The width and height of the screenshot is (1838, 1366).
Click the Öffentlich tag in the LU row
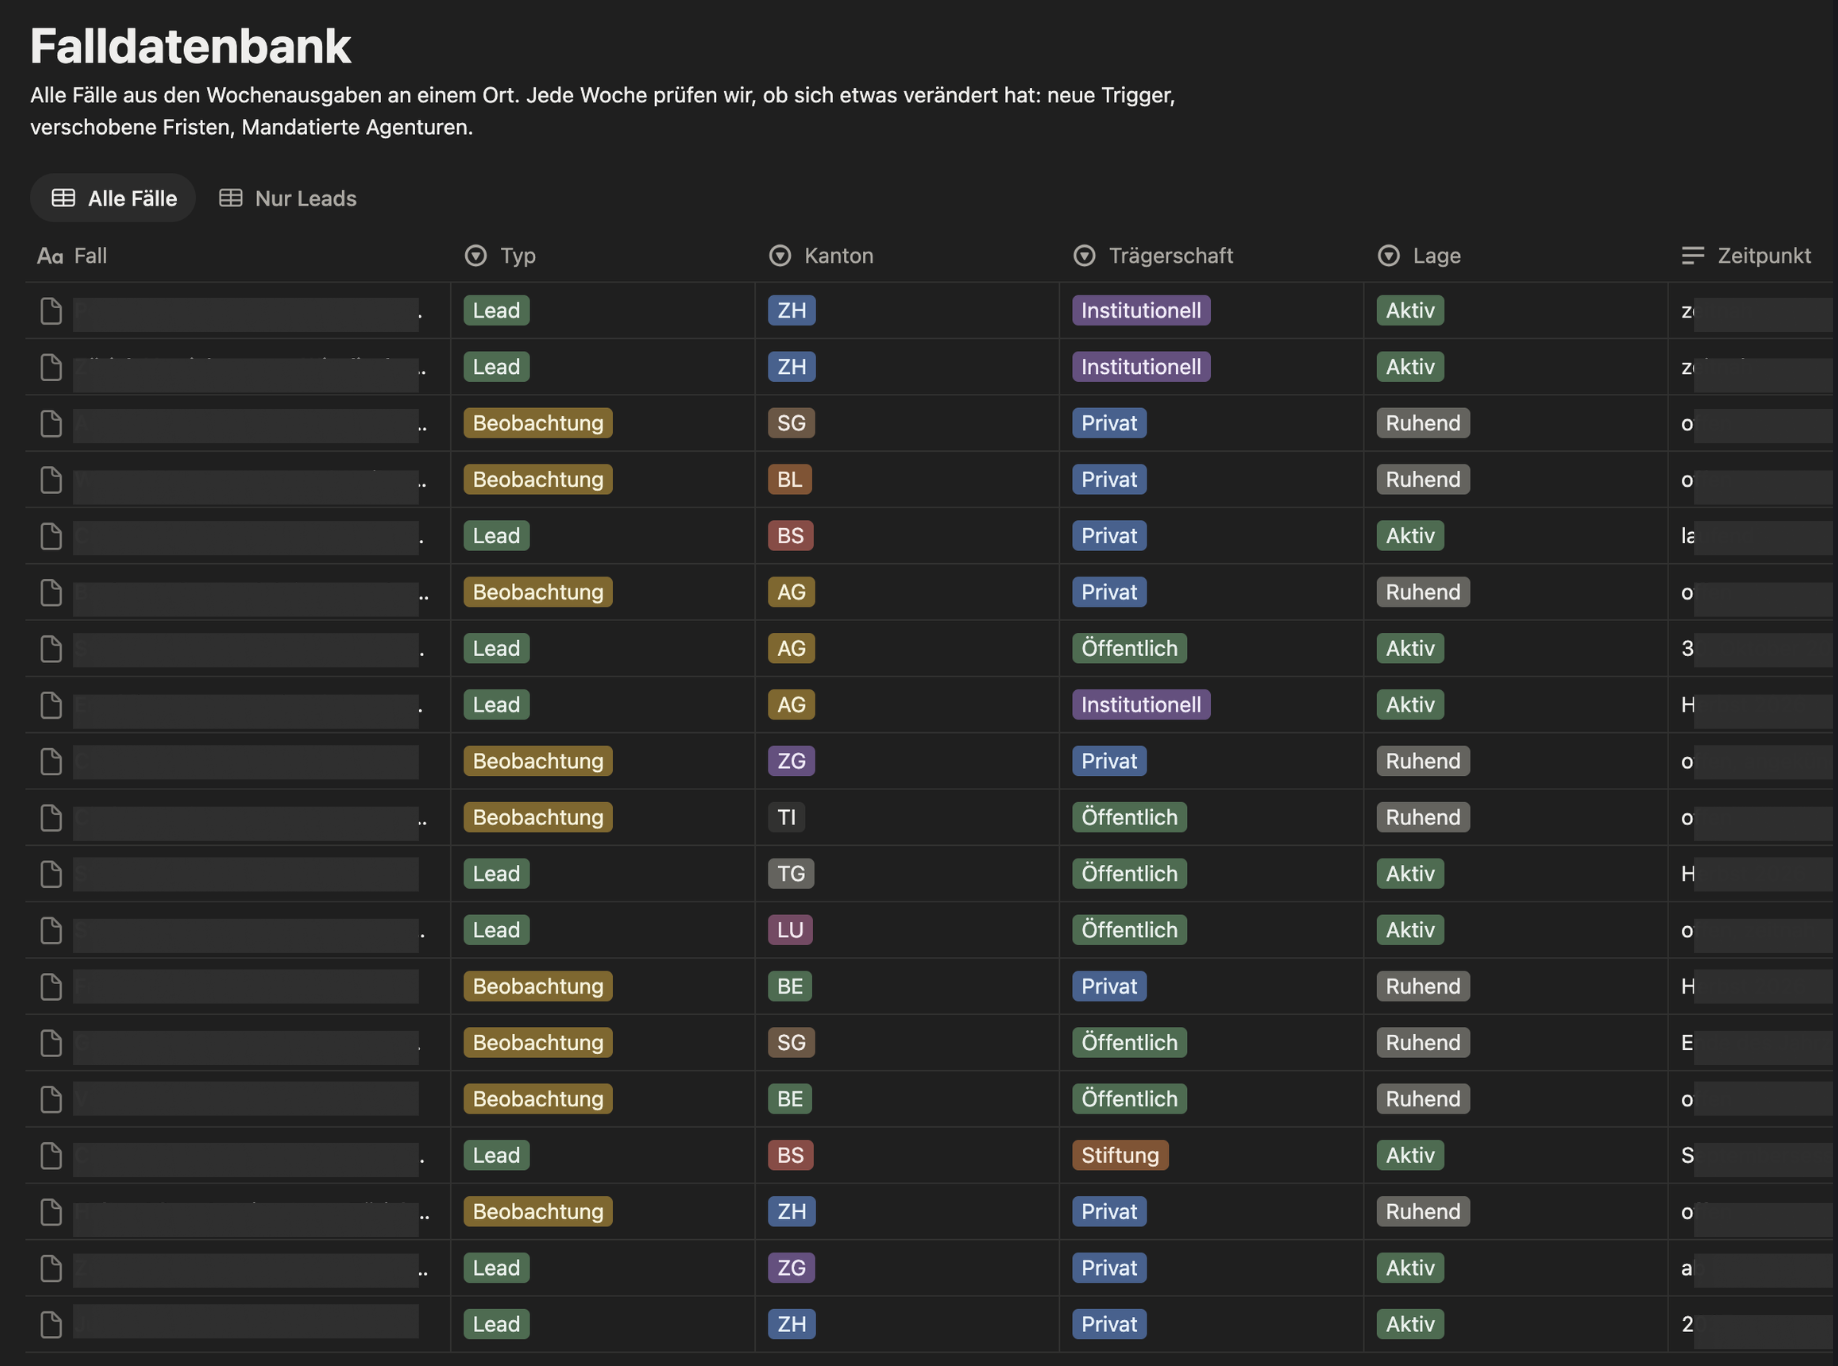coord(1129,929)
